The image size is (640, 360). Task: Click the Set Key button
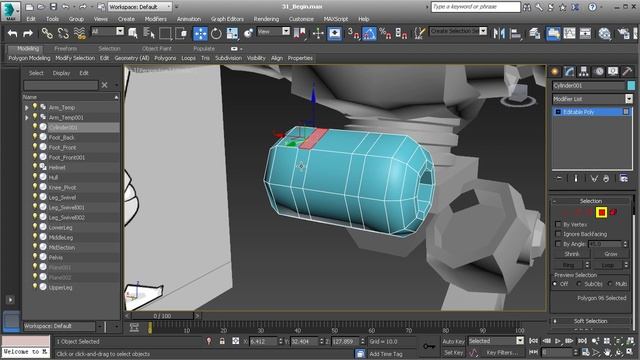[x=453, y=352]
